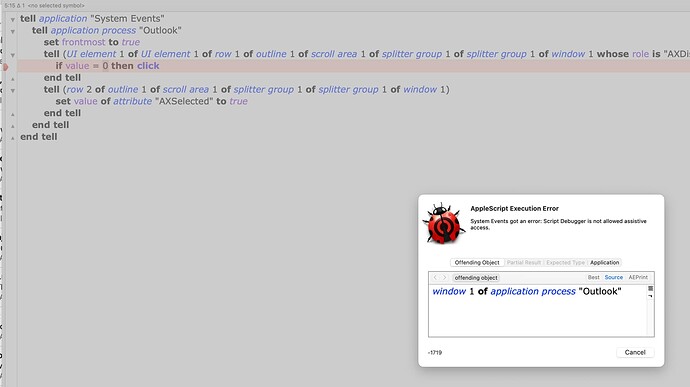Viewport: 690px width, 387px height.
Task: Select the AEPrint view mode
Action: click(638, 277)
